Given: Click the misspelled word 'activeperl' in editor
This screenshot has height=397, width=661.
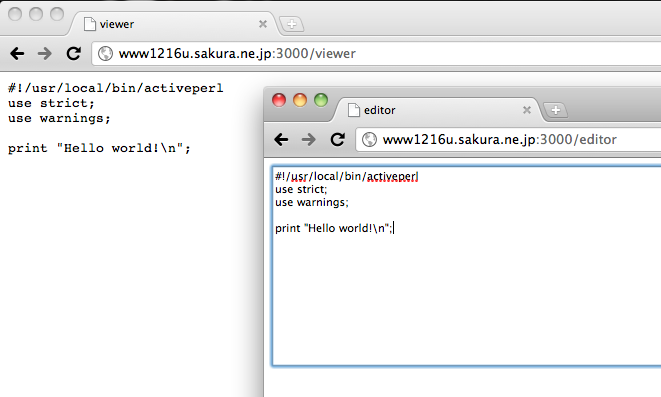Looking at the screenshot, I should pyautogui.click(x=392, y=177).
